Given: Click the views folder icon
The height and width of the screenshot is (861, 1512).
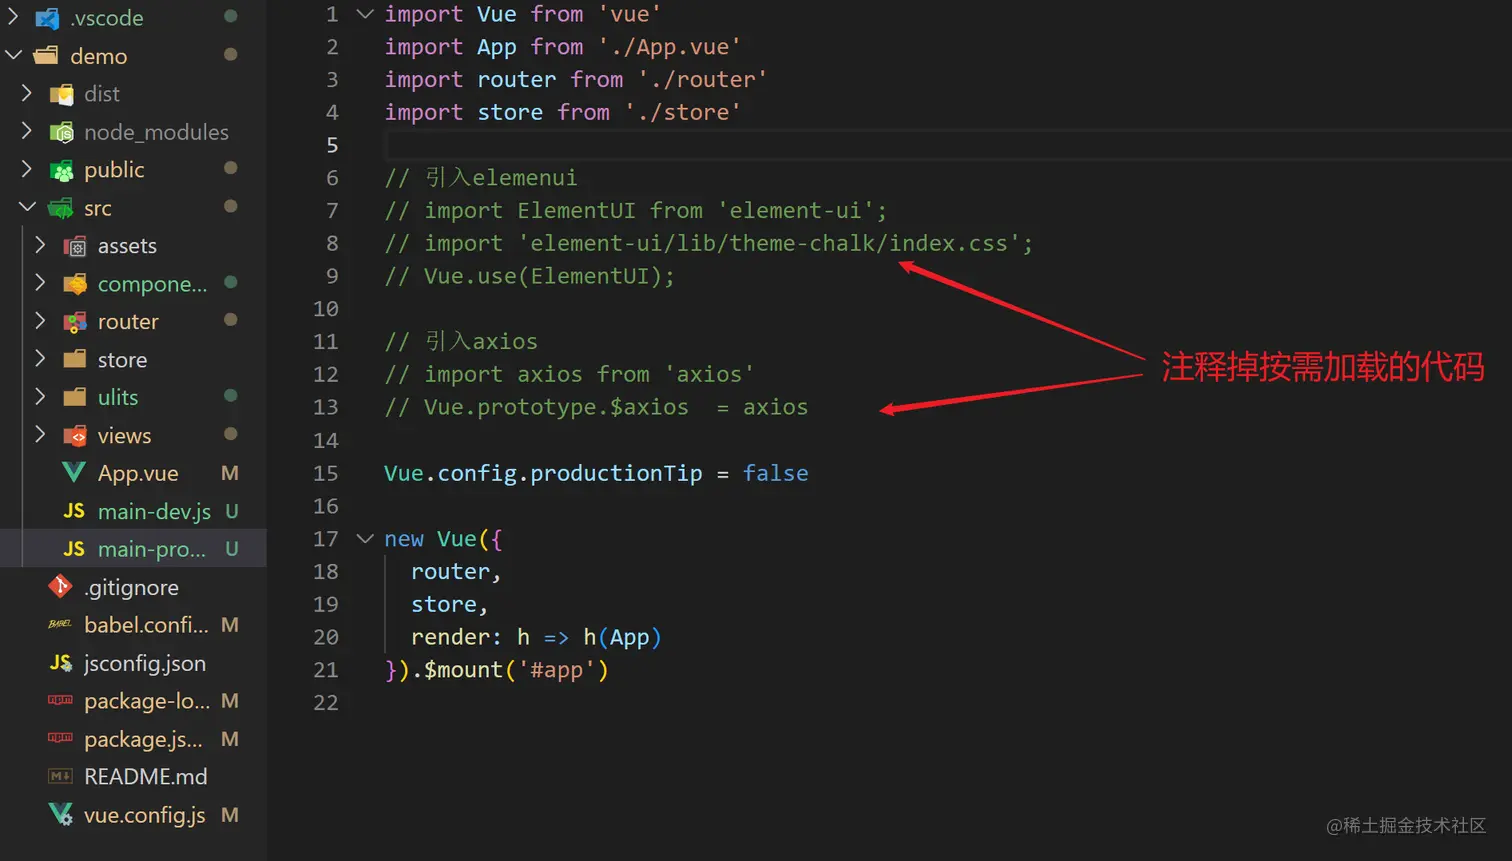Looking at the screenshot, I should 75,436.
